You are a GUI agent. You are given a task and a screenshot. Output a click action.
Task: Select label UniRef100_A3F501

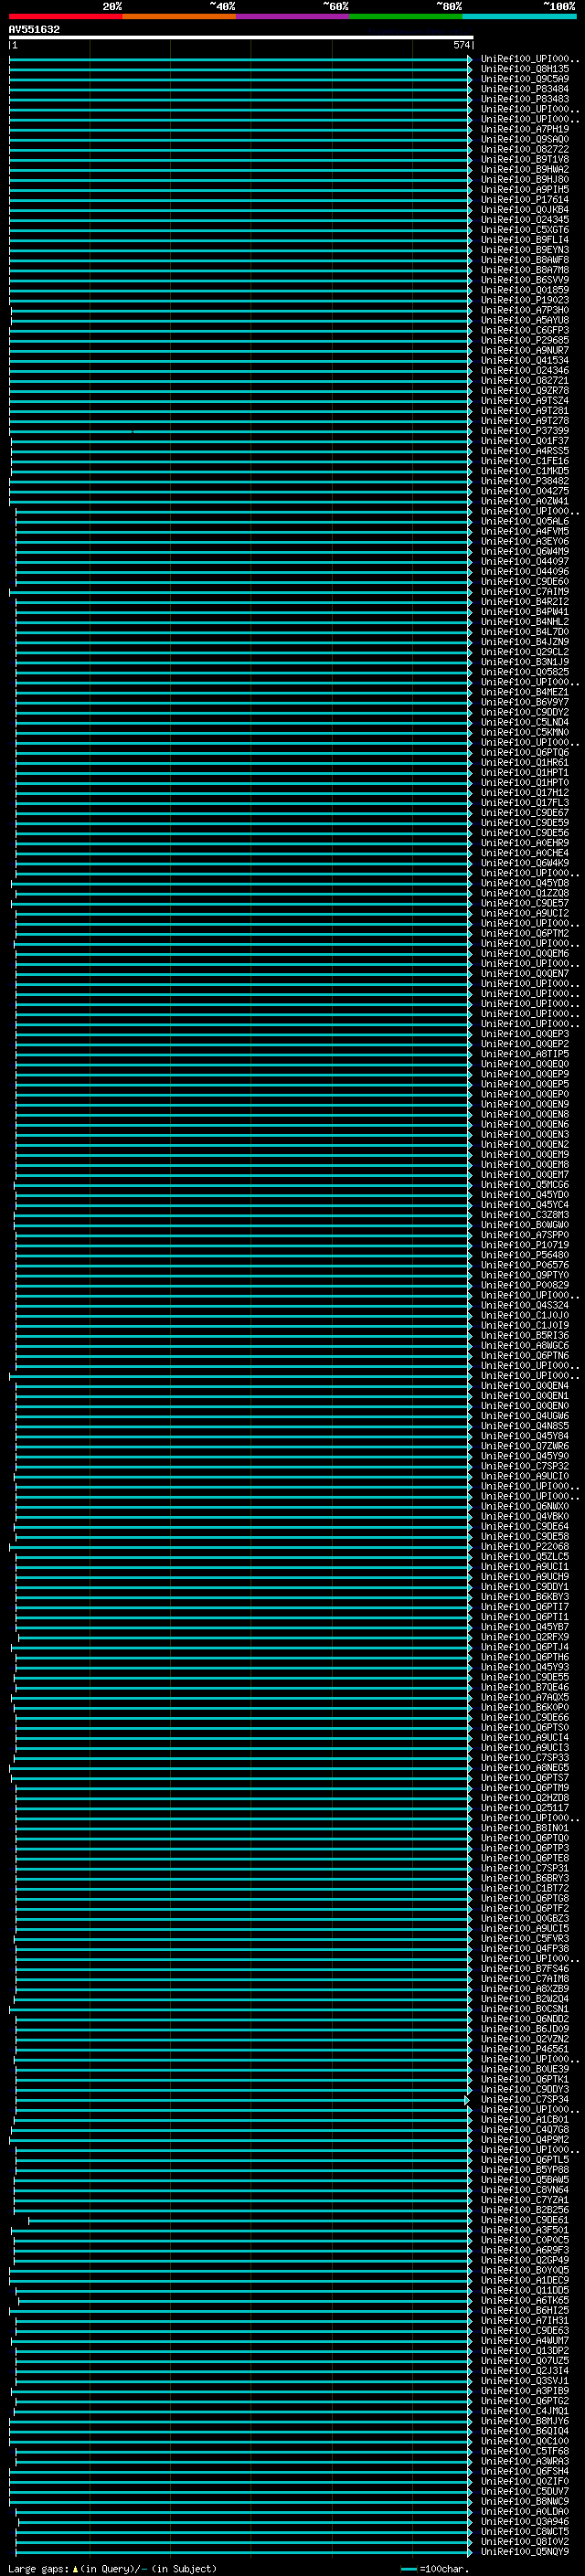pyautogui.click(x=525, y=2230)
